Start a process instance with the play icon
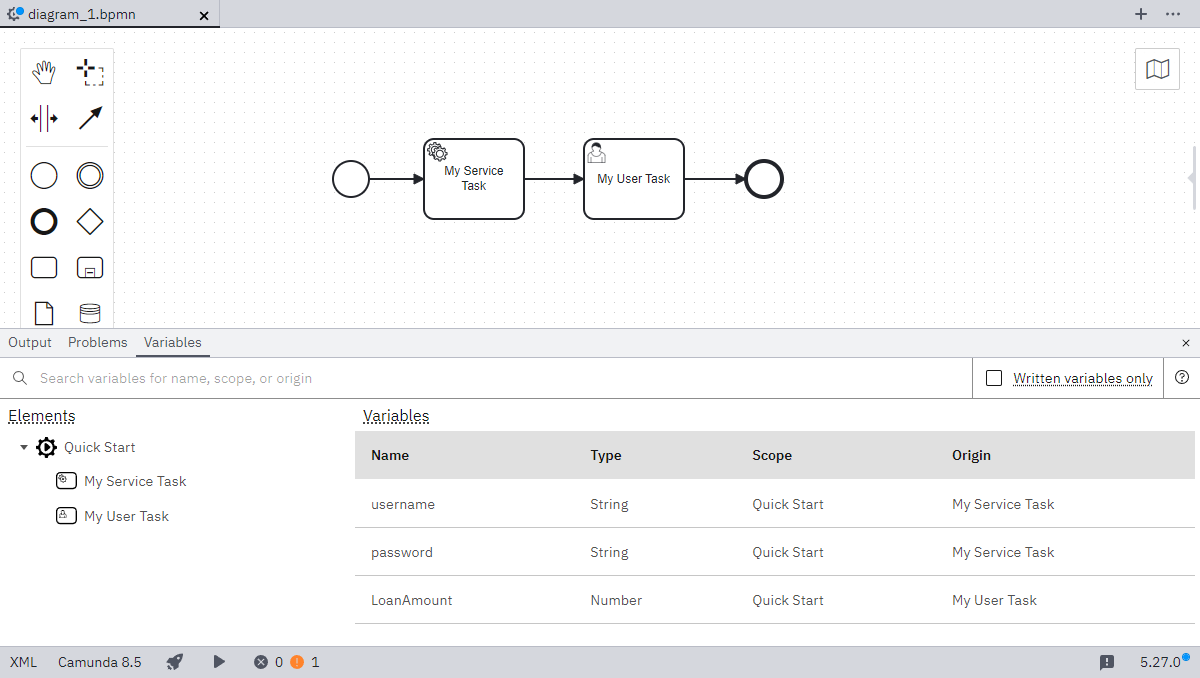The height and width of the screenshot is (678, 1200). (x=219, y=661)
